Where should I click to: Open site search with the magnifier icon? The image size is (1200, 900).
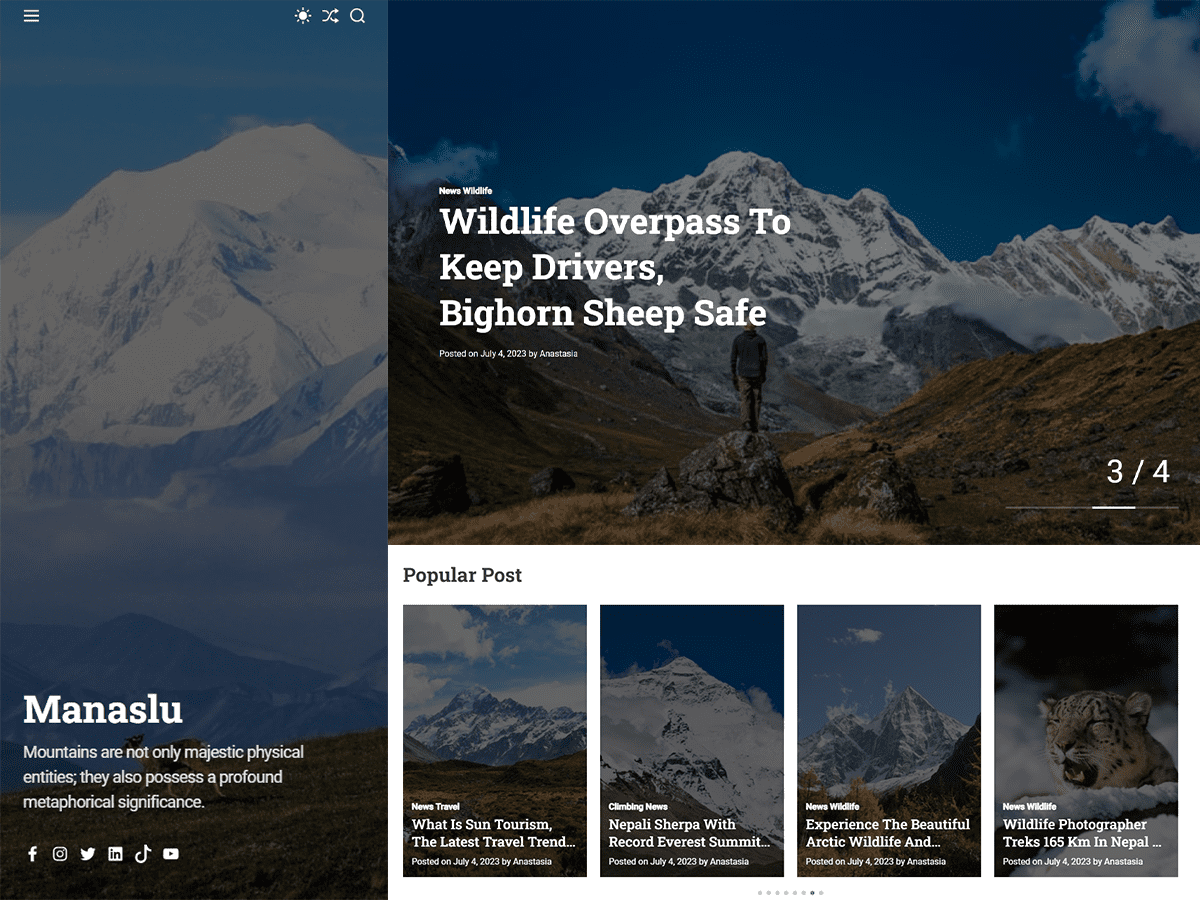point(357,16)
